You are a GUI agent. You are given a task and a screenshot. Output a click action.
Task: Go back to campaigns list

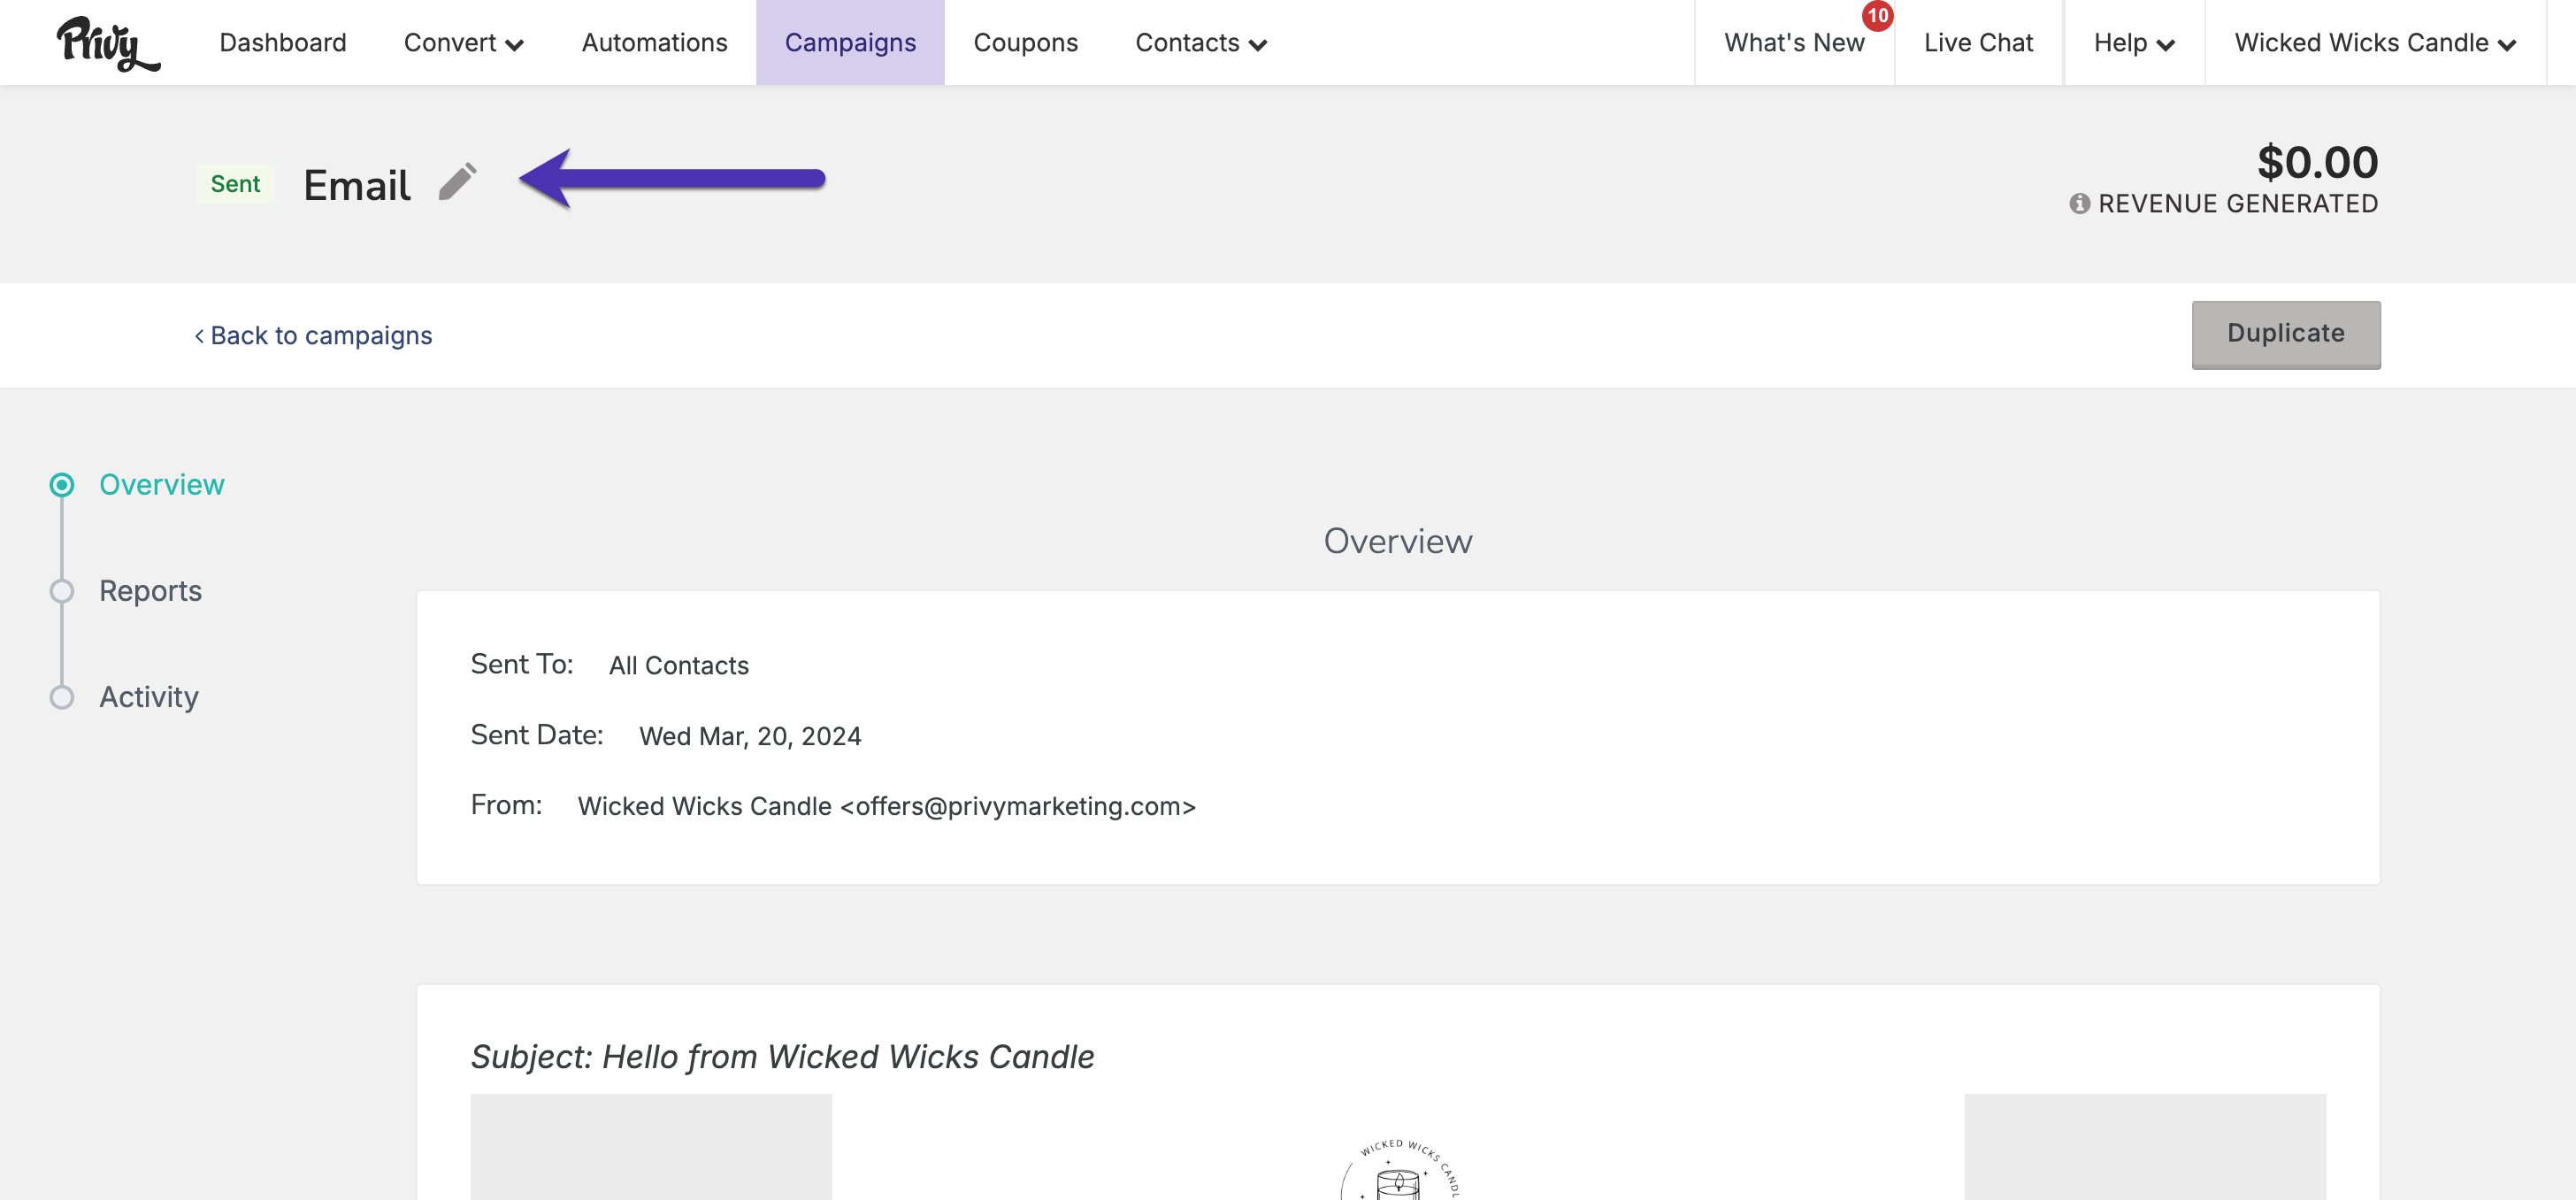tap(313, 336)
